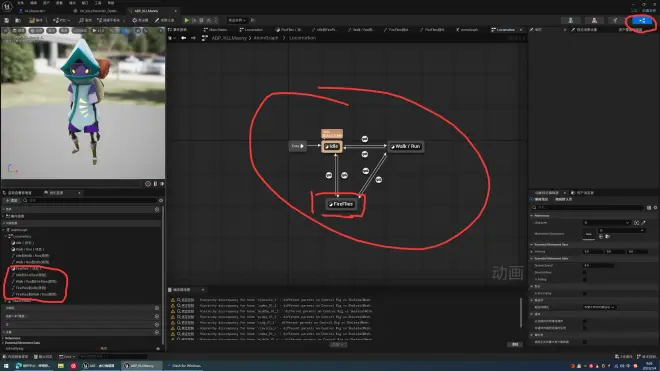
Task: Click the lower transition icon between Idle and Walk / Run
Action: coord(365,155)
